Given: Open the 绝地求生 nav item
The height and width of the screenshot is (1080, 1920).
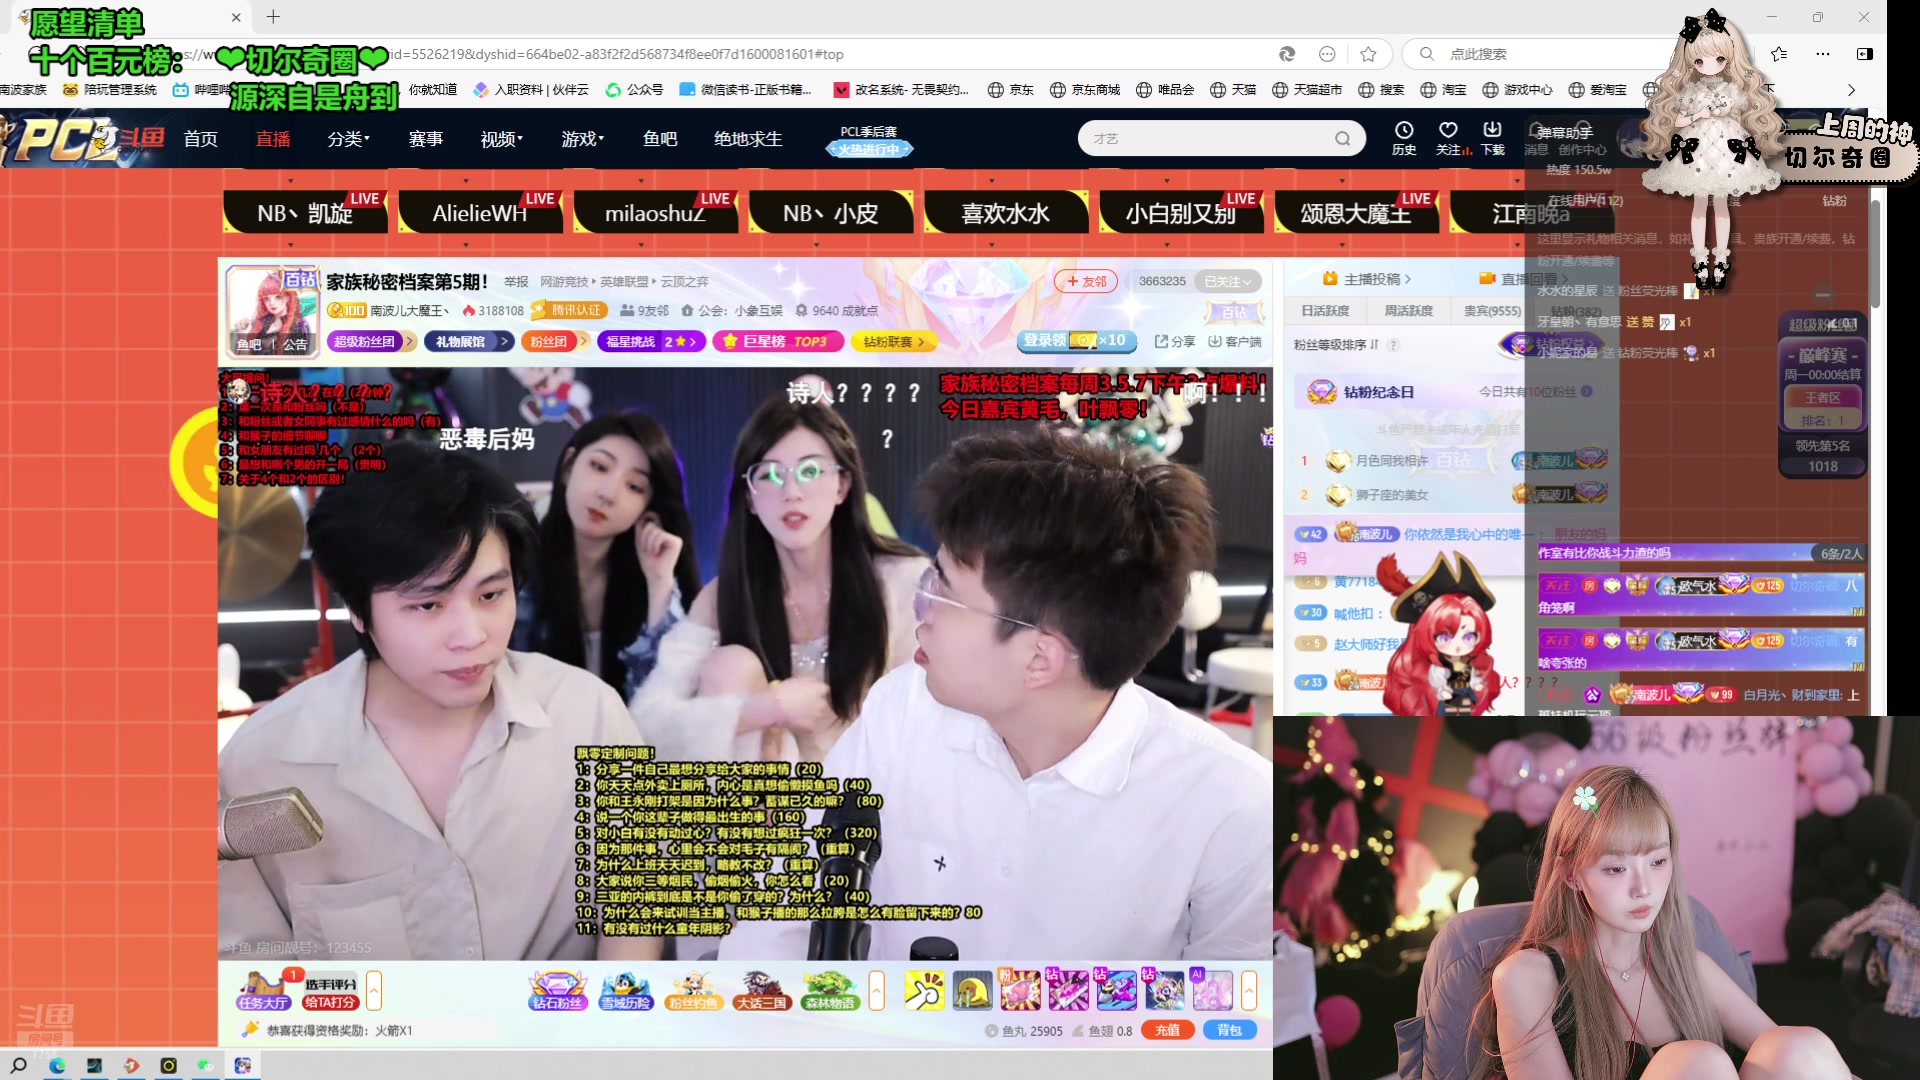Looking at the screenshot, I should [748, 139].
